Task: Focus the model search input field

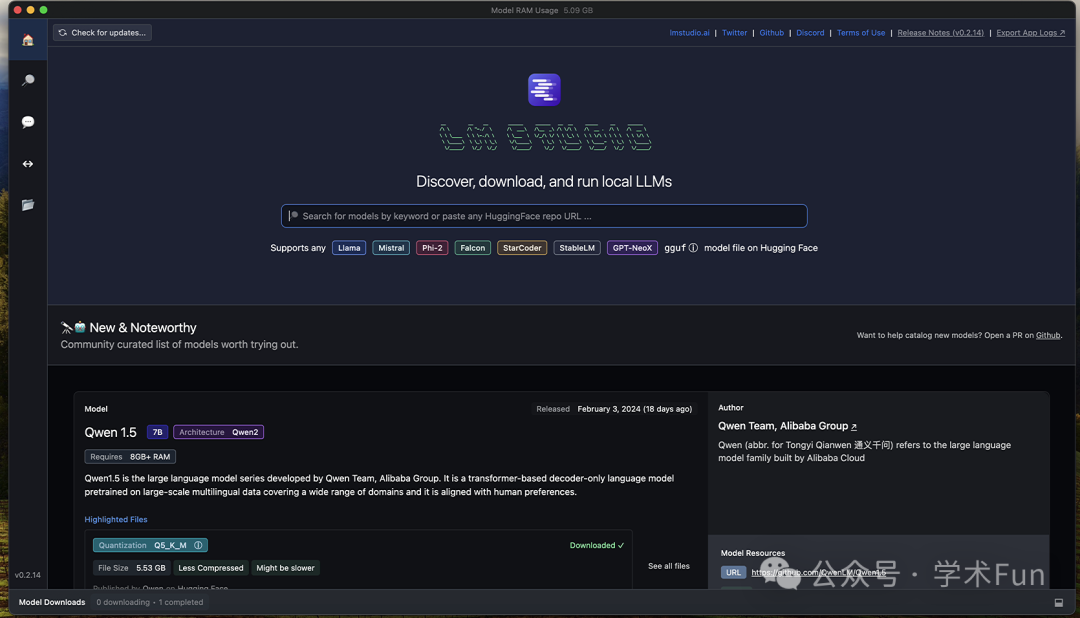Action: 544,216
